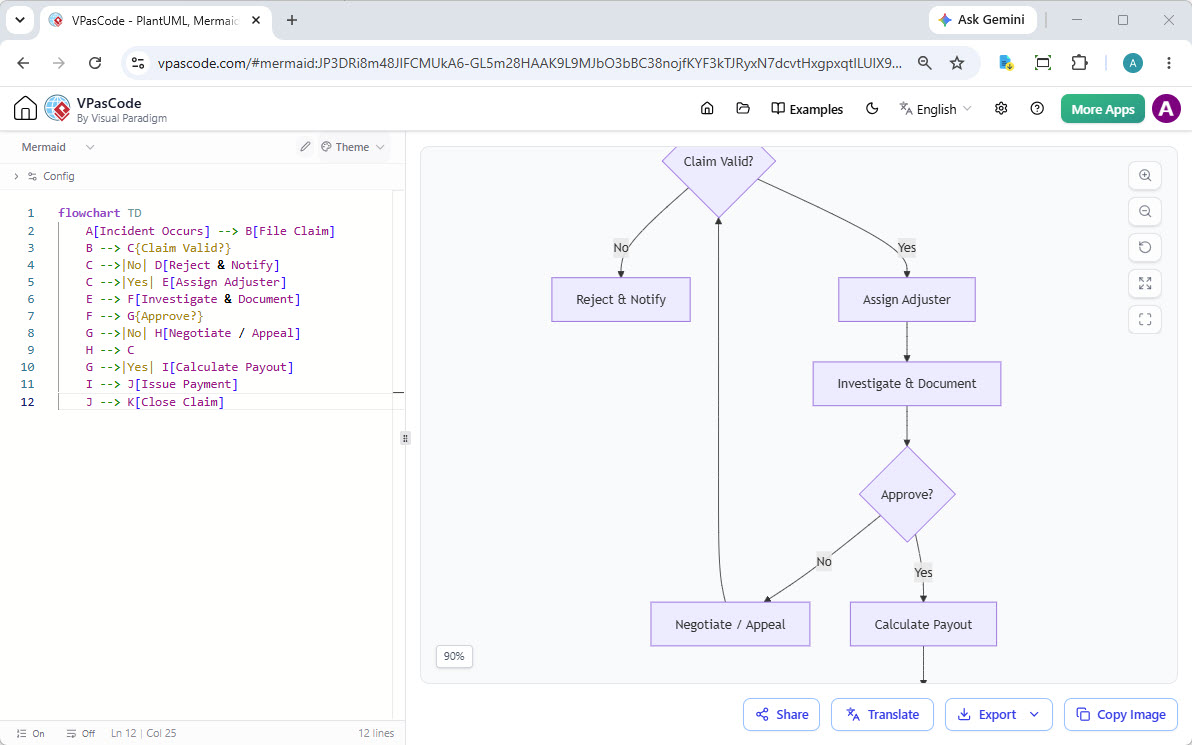Click the screenshot capture extension icon
Viewport: 1192px width, 745px height.
pyautogui.click(x=1043, y=63)
